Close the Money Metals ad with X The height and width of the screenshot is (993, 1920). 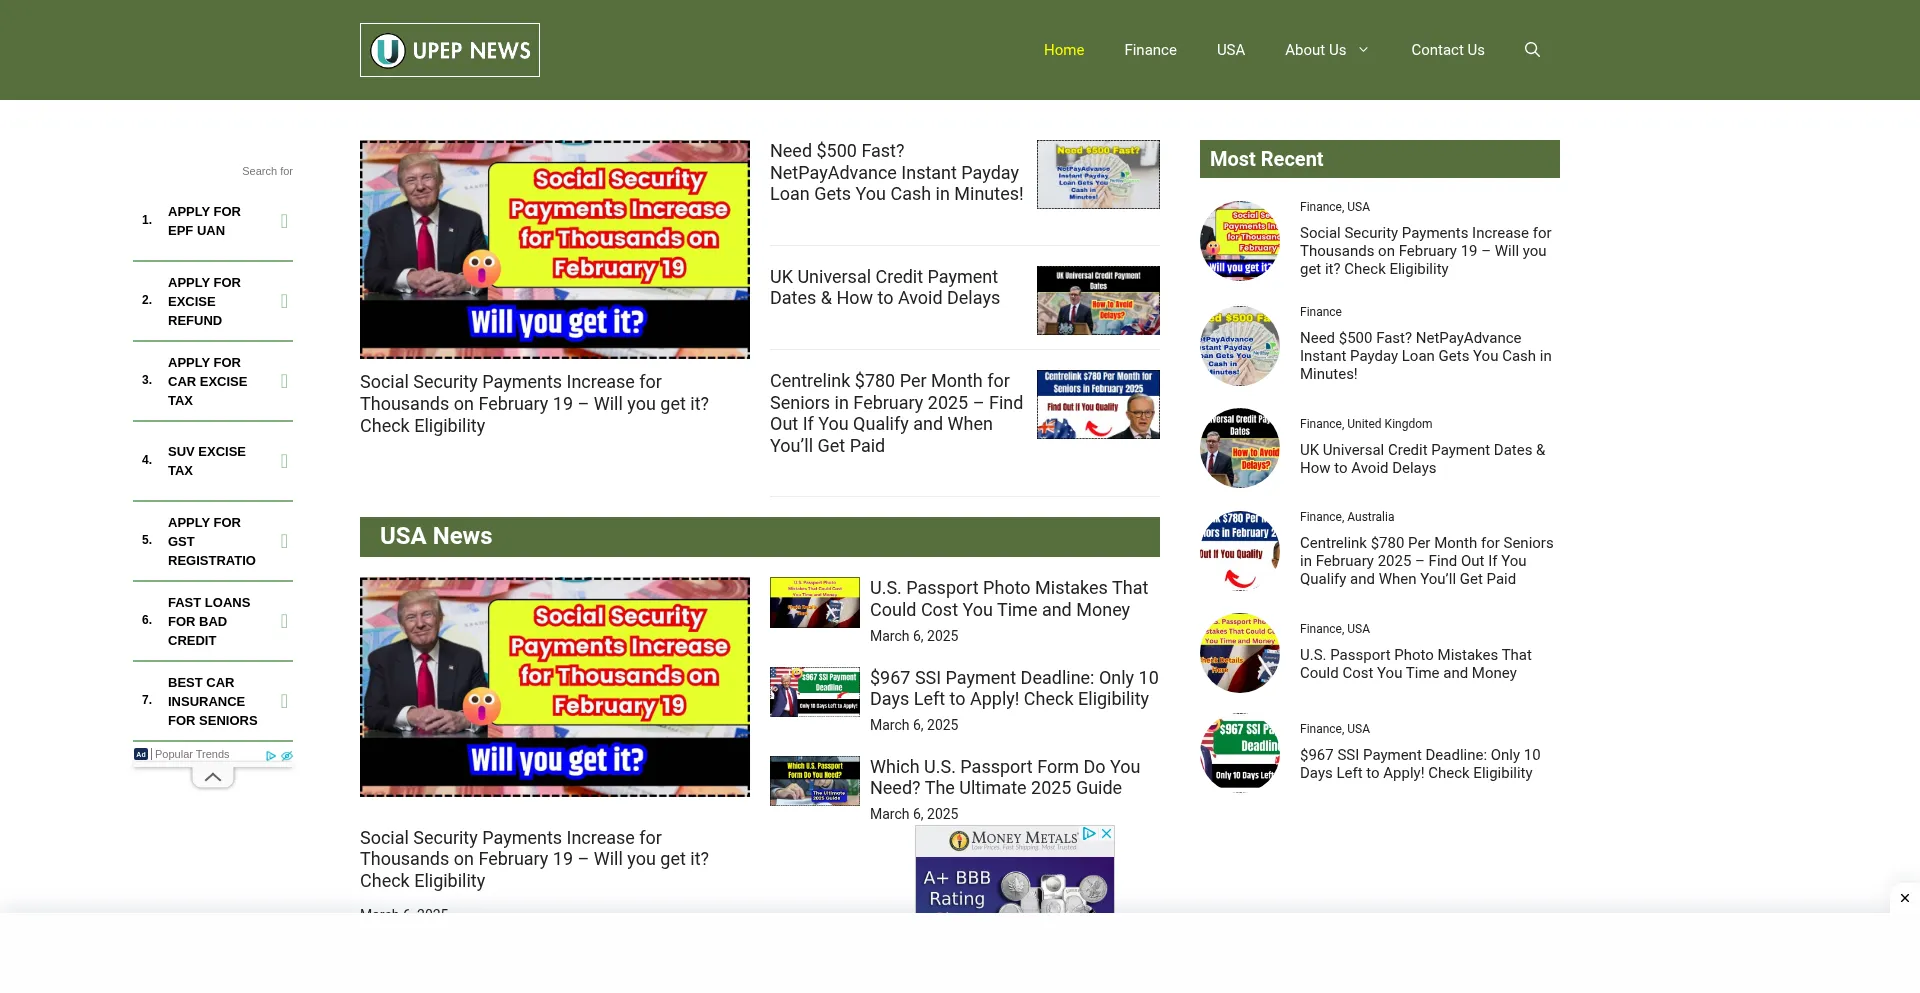1107,833
